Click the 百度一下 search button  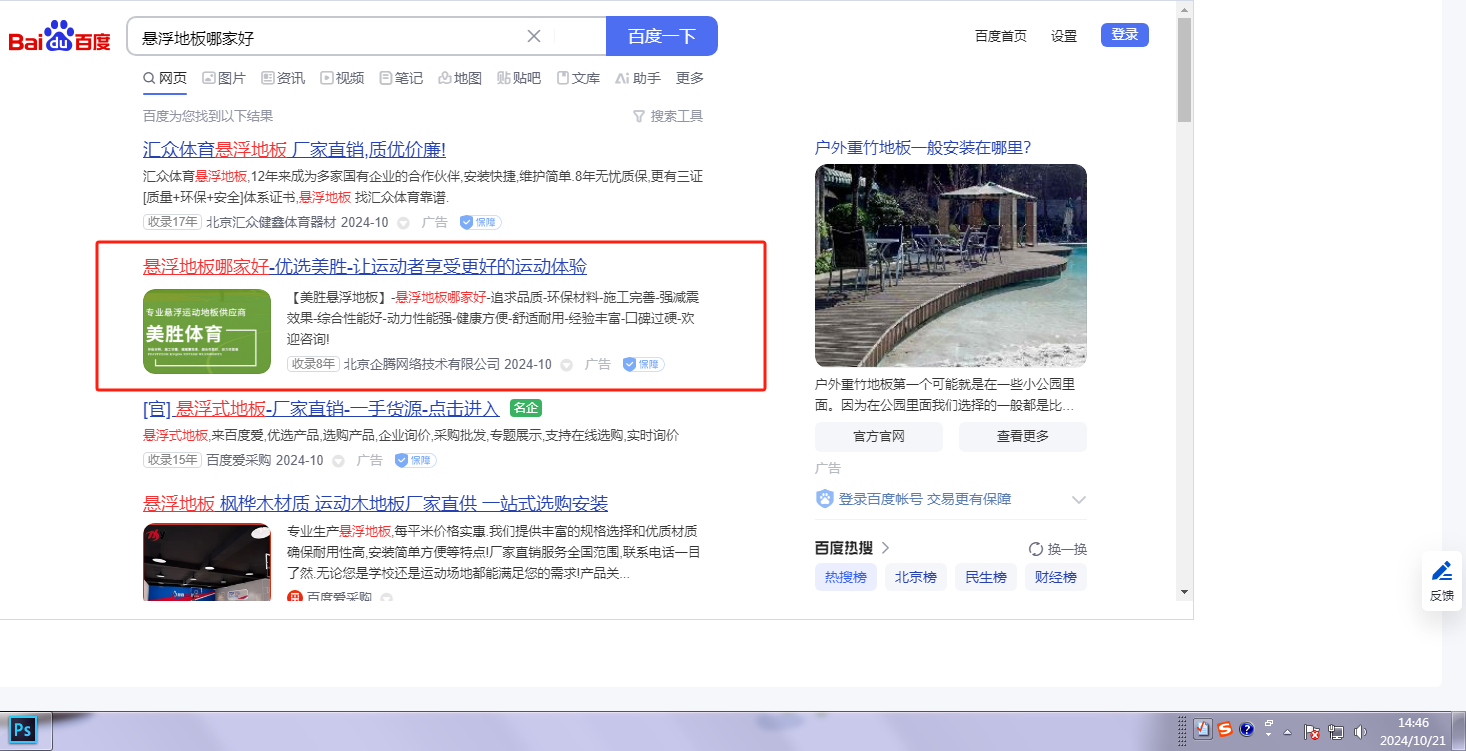point(662,36)
